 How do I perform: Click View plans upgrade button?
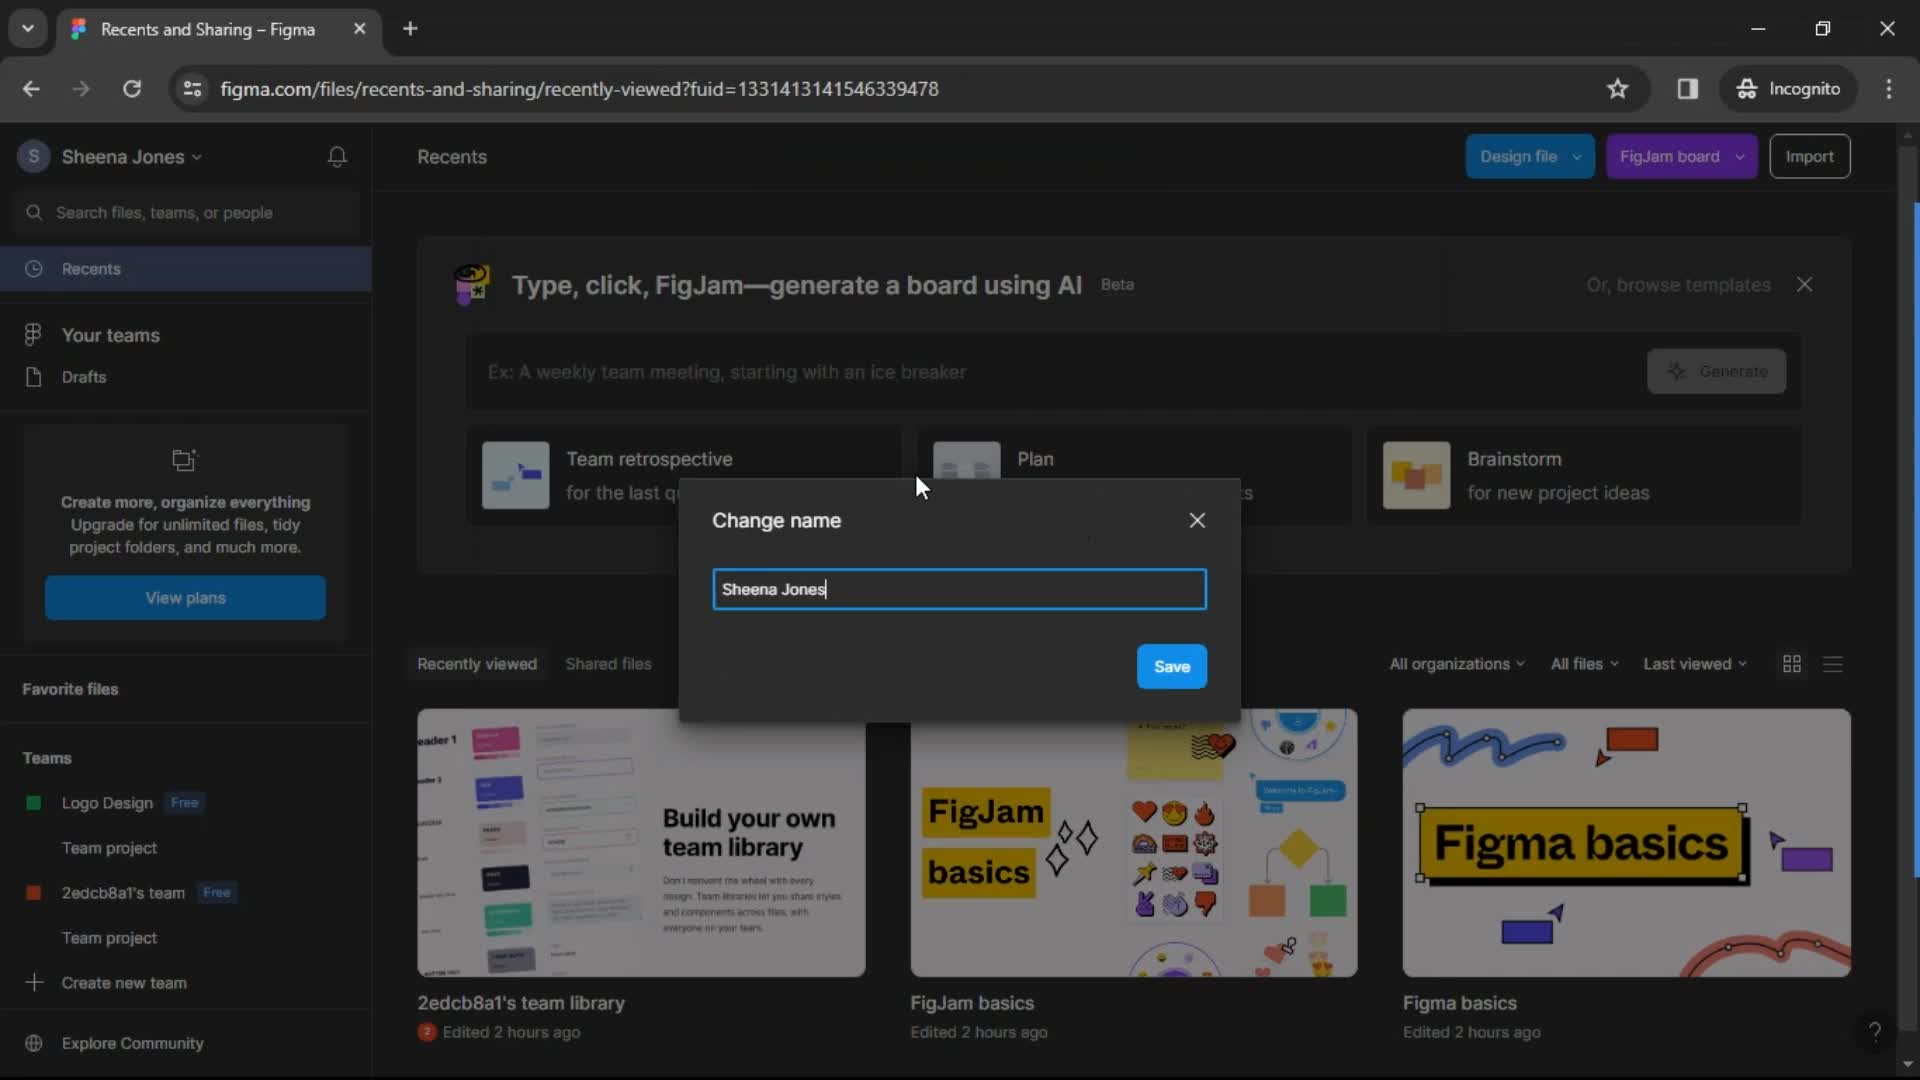[x=185, y=597]
